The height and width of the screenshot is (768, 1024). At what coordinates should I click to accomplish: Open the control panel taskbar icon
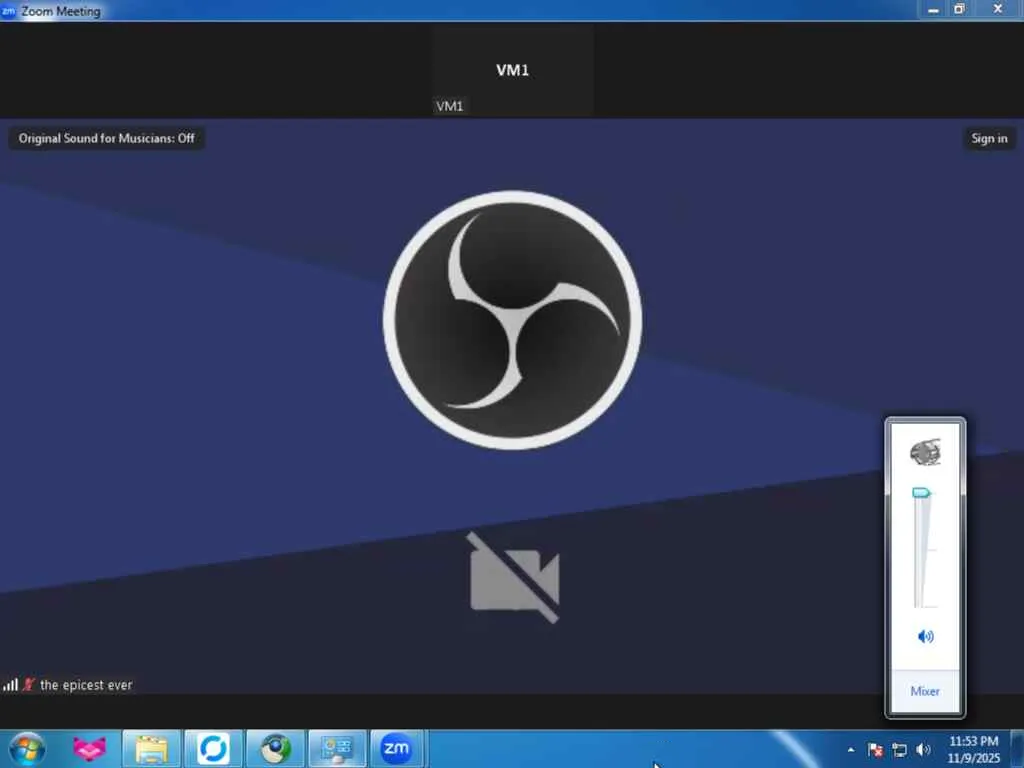pyautogui.click(x=338, y=748)
